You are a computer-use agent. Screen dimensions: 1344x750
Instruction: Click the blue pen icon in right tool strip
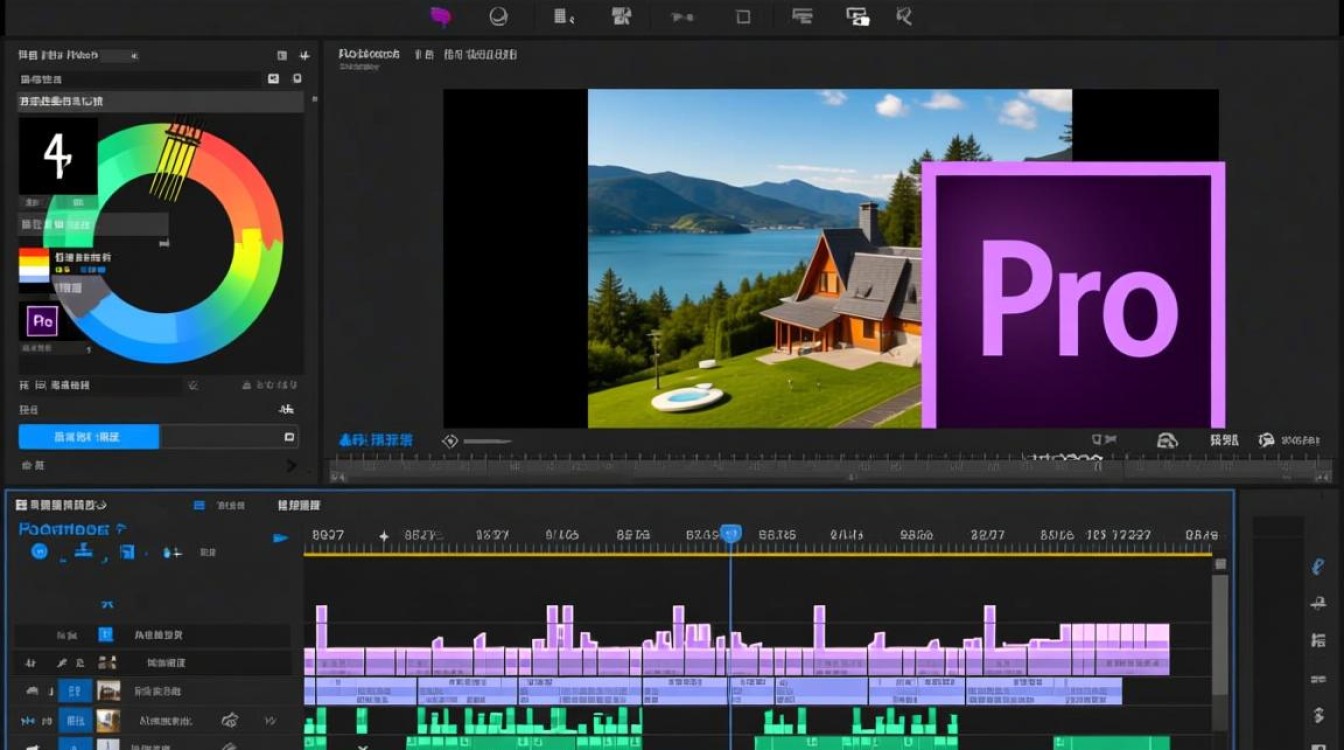point(1318,567)
